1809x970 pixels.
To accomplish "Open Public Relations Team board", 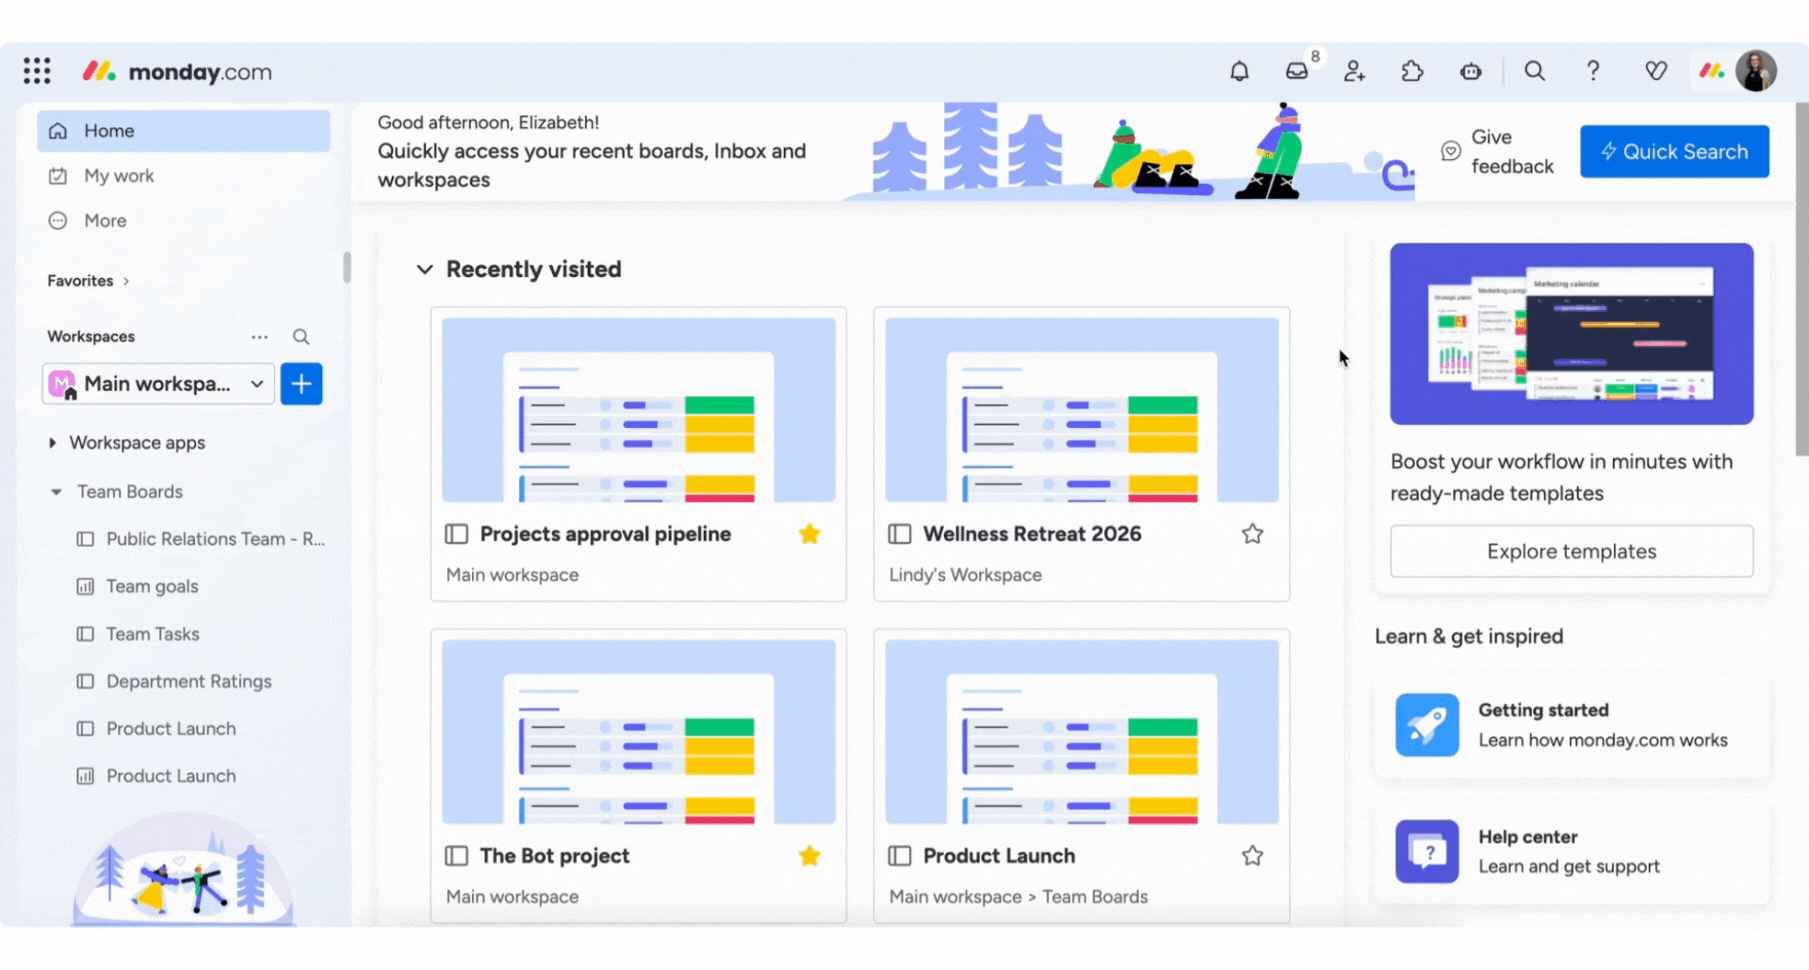I will pos(200,539).
